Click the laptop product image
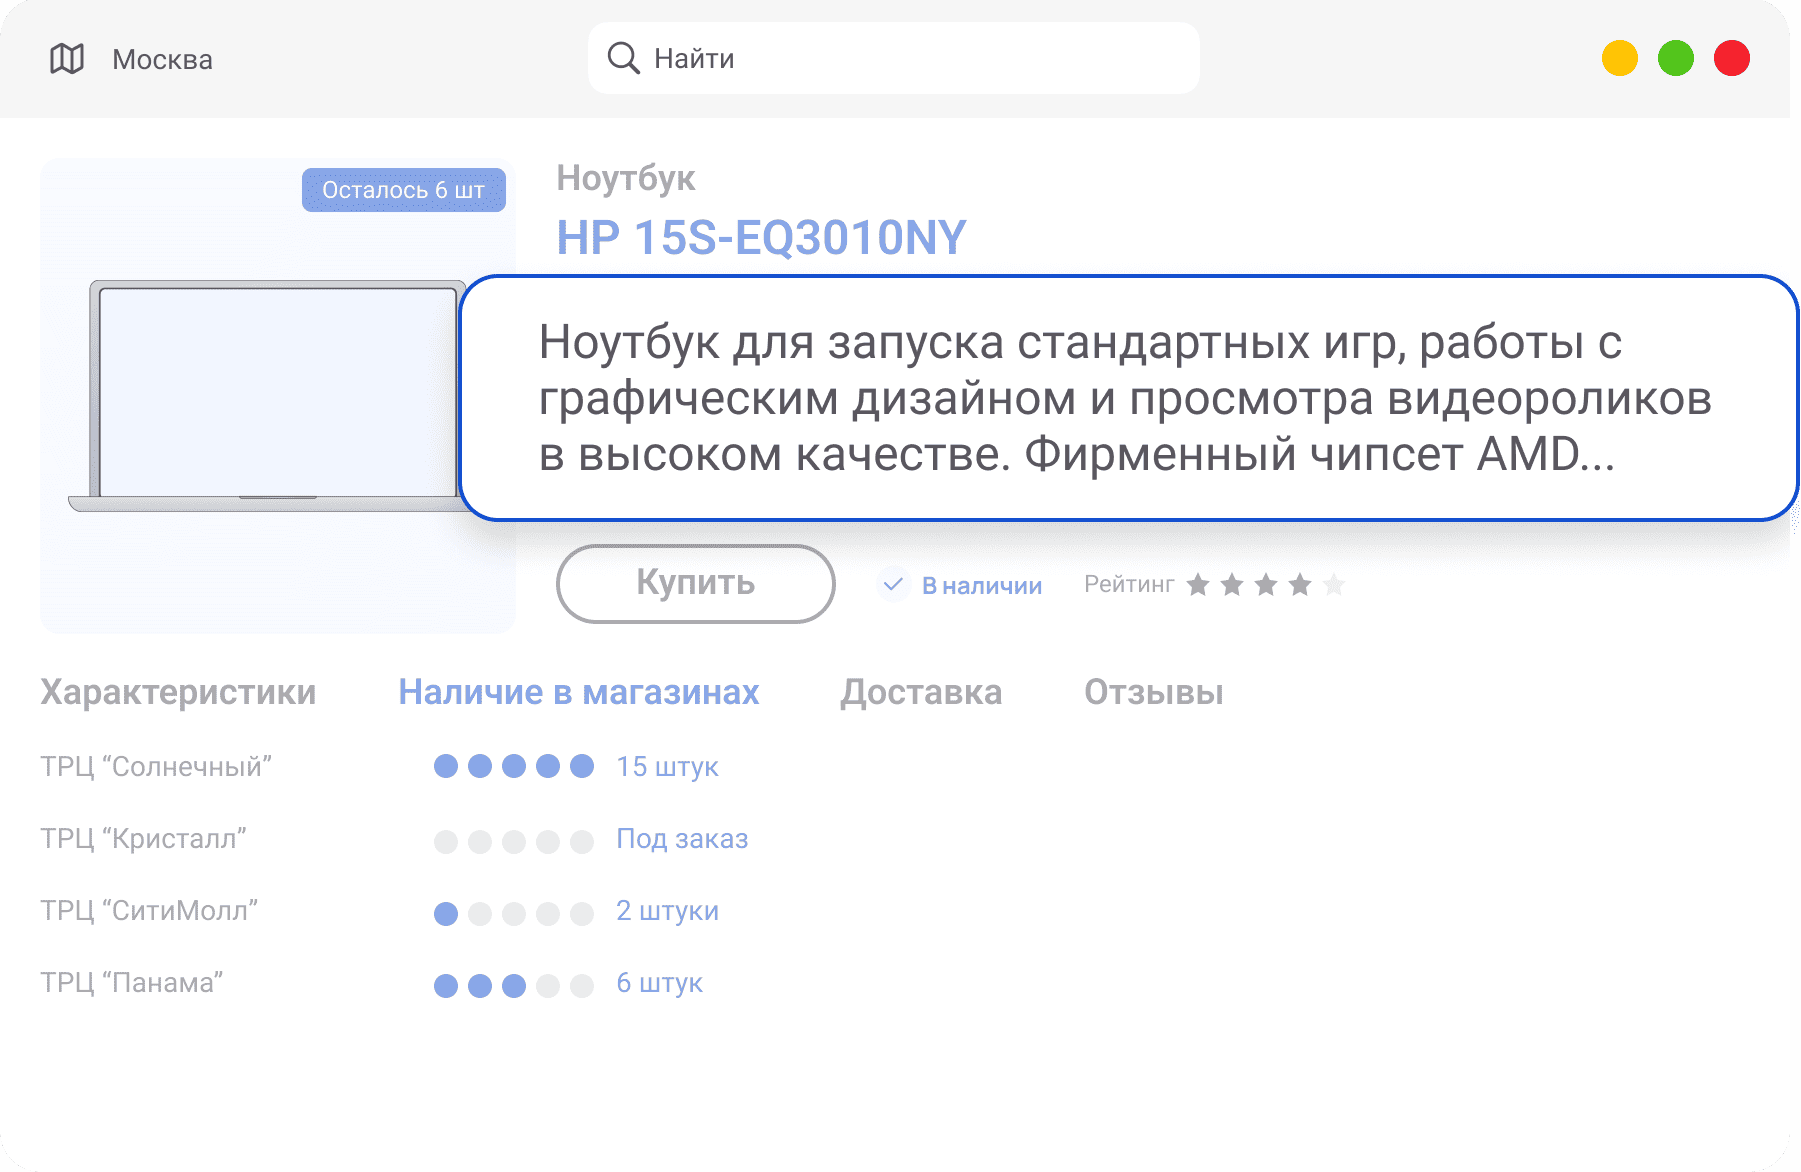 pos(270,397)
